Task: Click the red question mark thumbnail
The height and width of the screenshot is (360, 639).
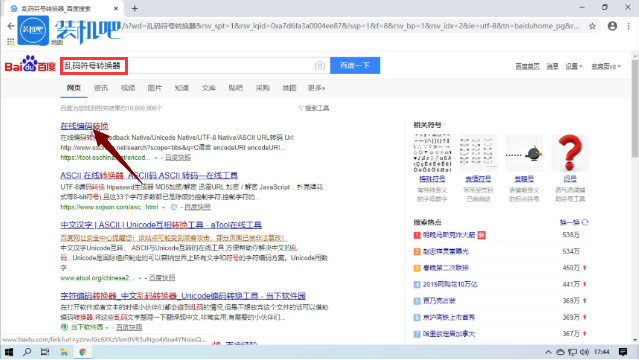Action: tap(570, 153)
